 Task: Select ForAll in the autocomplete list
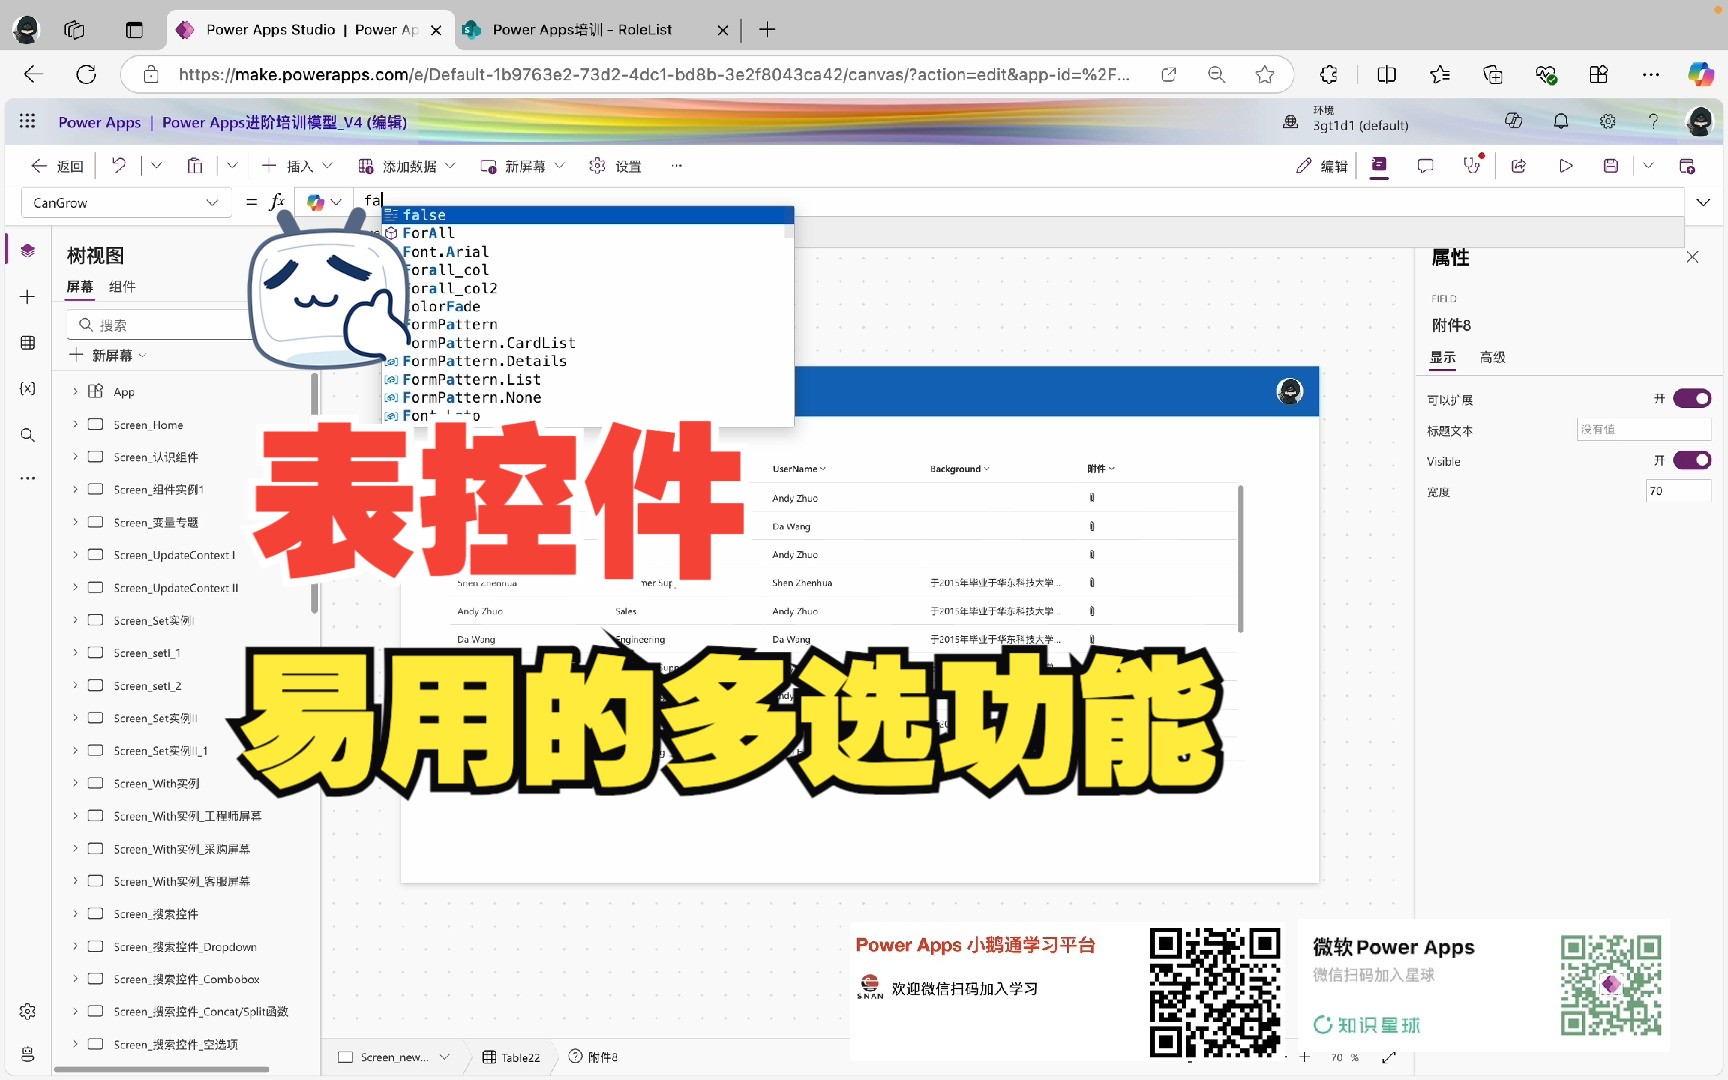pyautogui.click(x=588, y=233)
